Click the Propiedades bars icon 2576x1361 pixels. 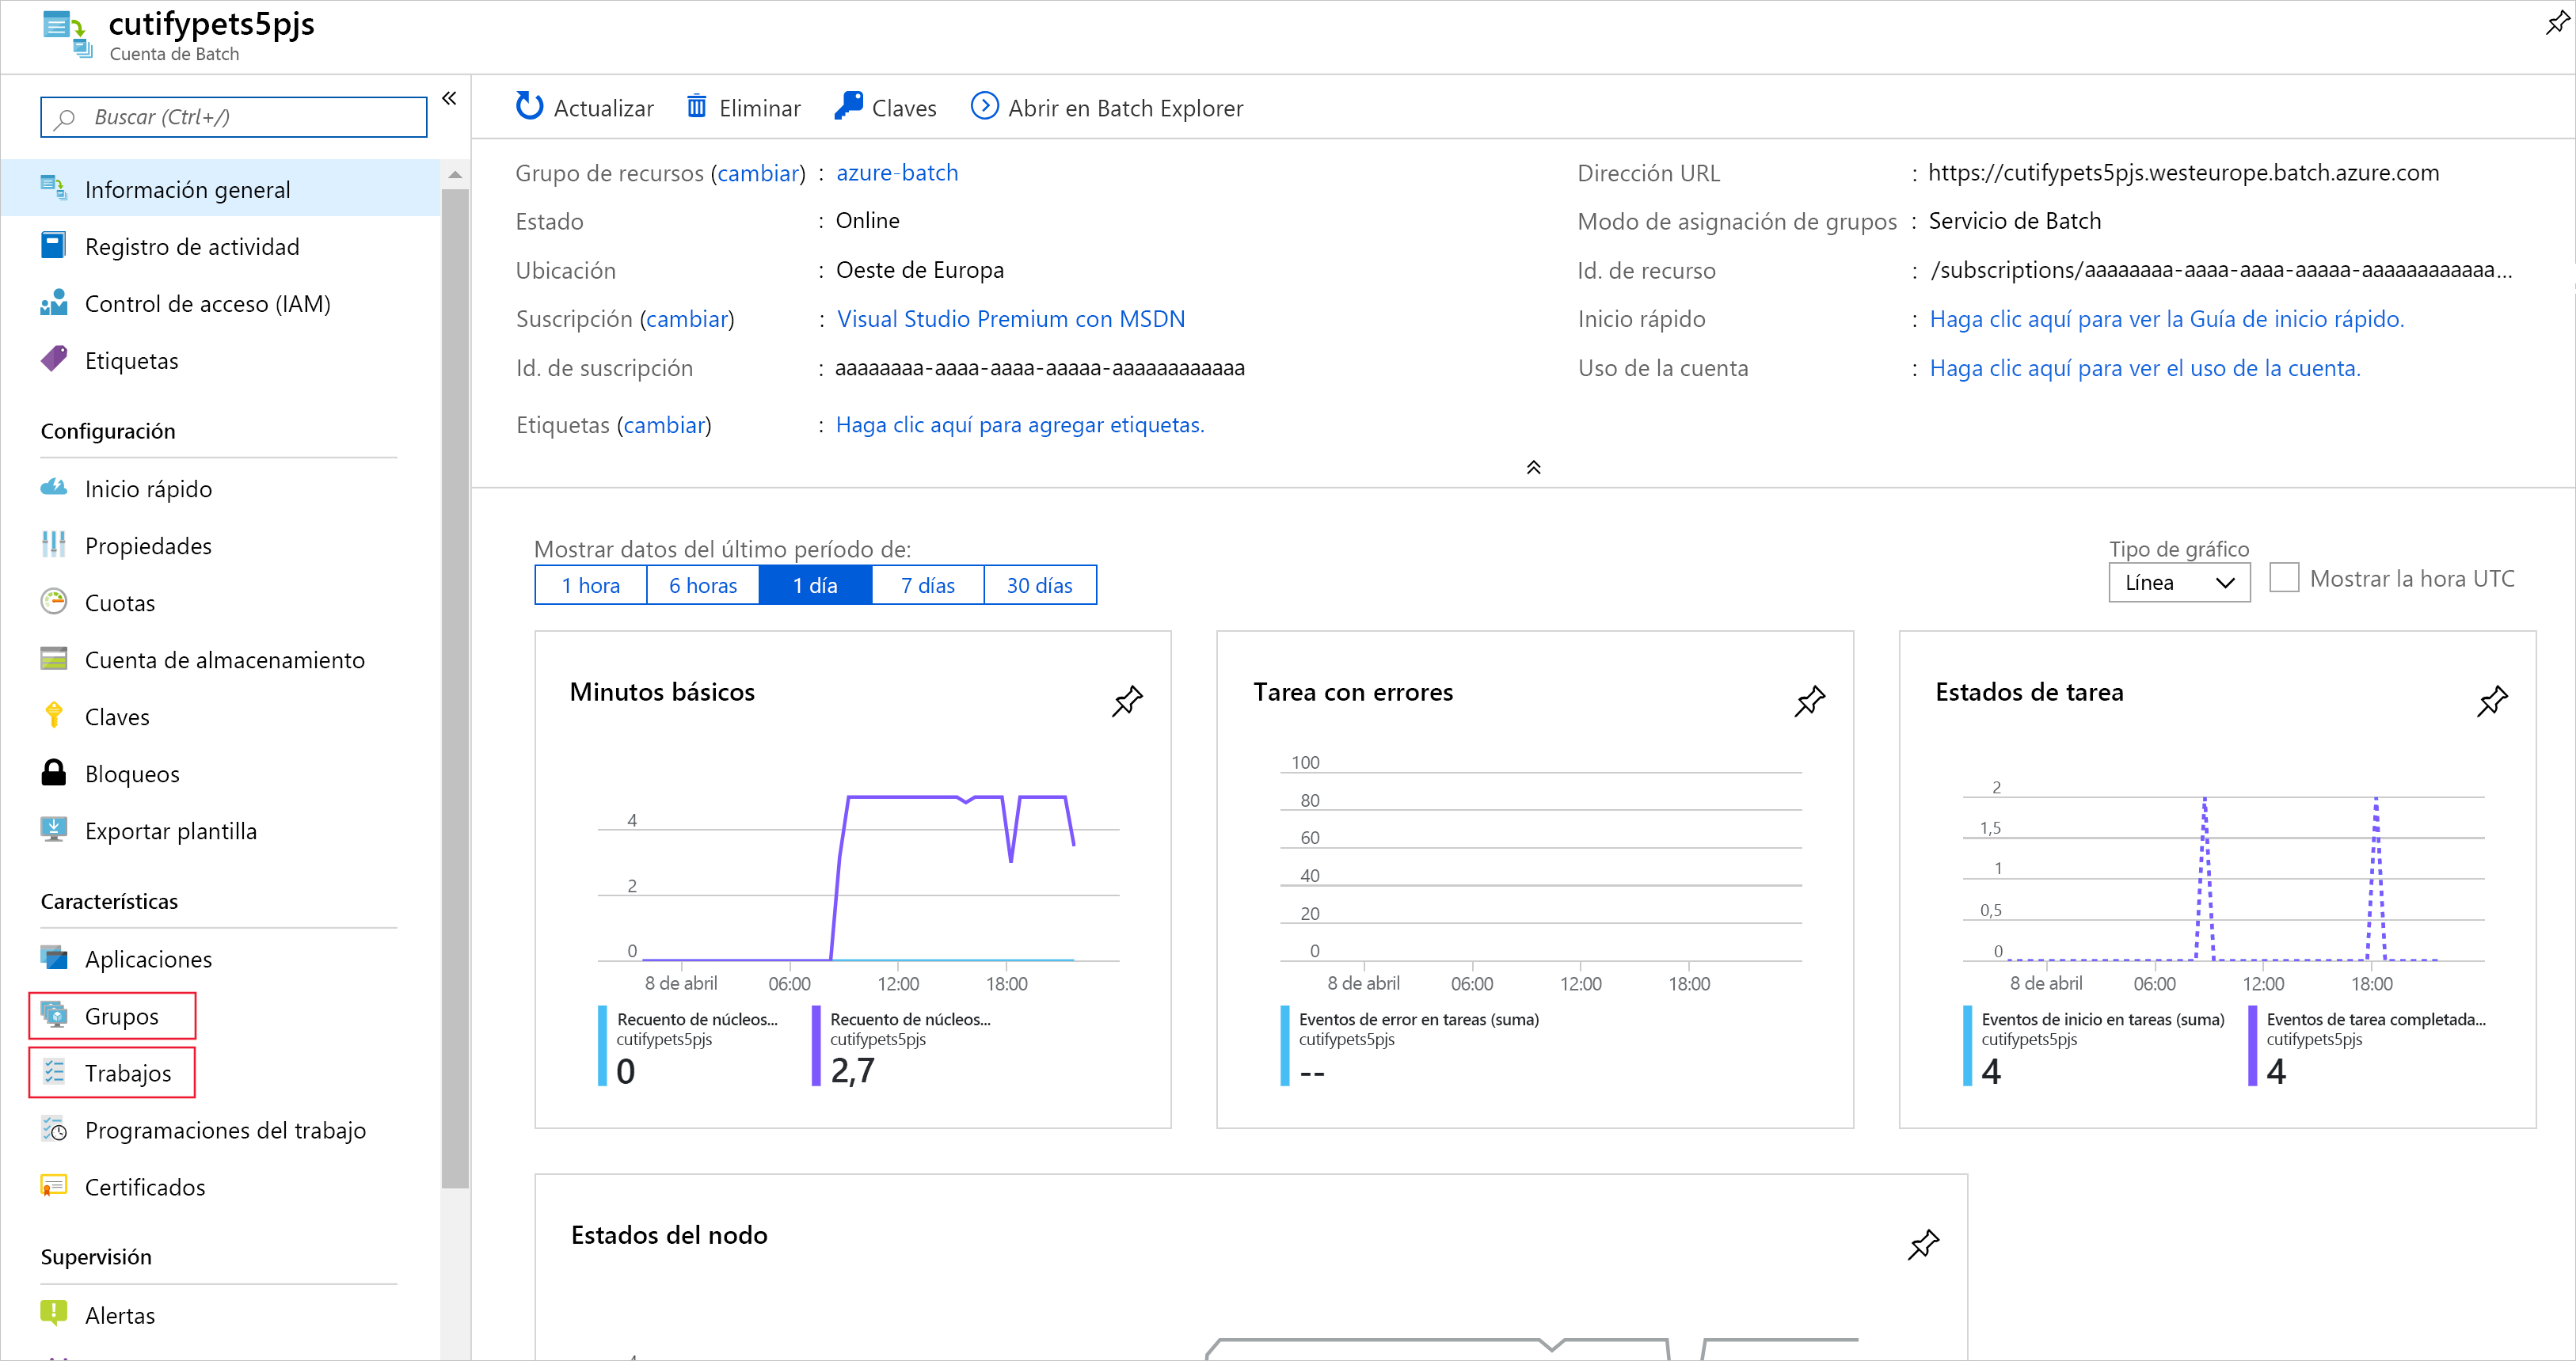click(54, 545)
